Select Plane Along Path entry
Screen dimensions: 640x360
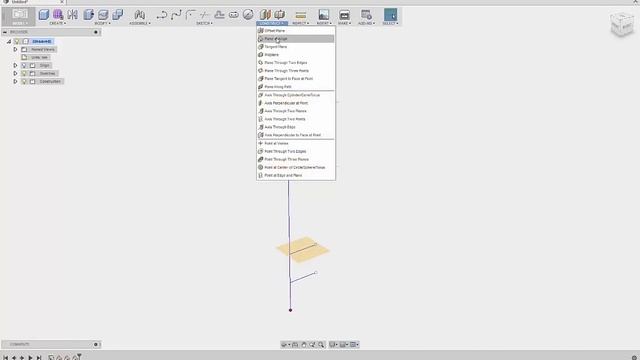coord(296,87)
